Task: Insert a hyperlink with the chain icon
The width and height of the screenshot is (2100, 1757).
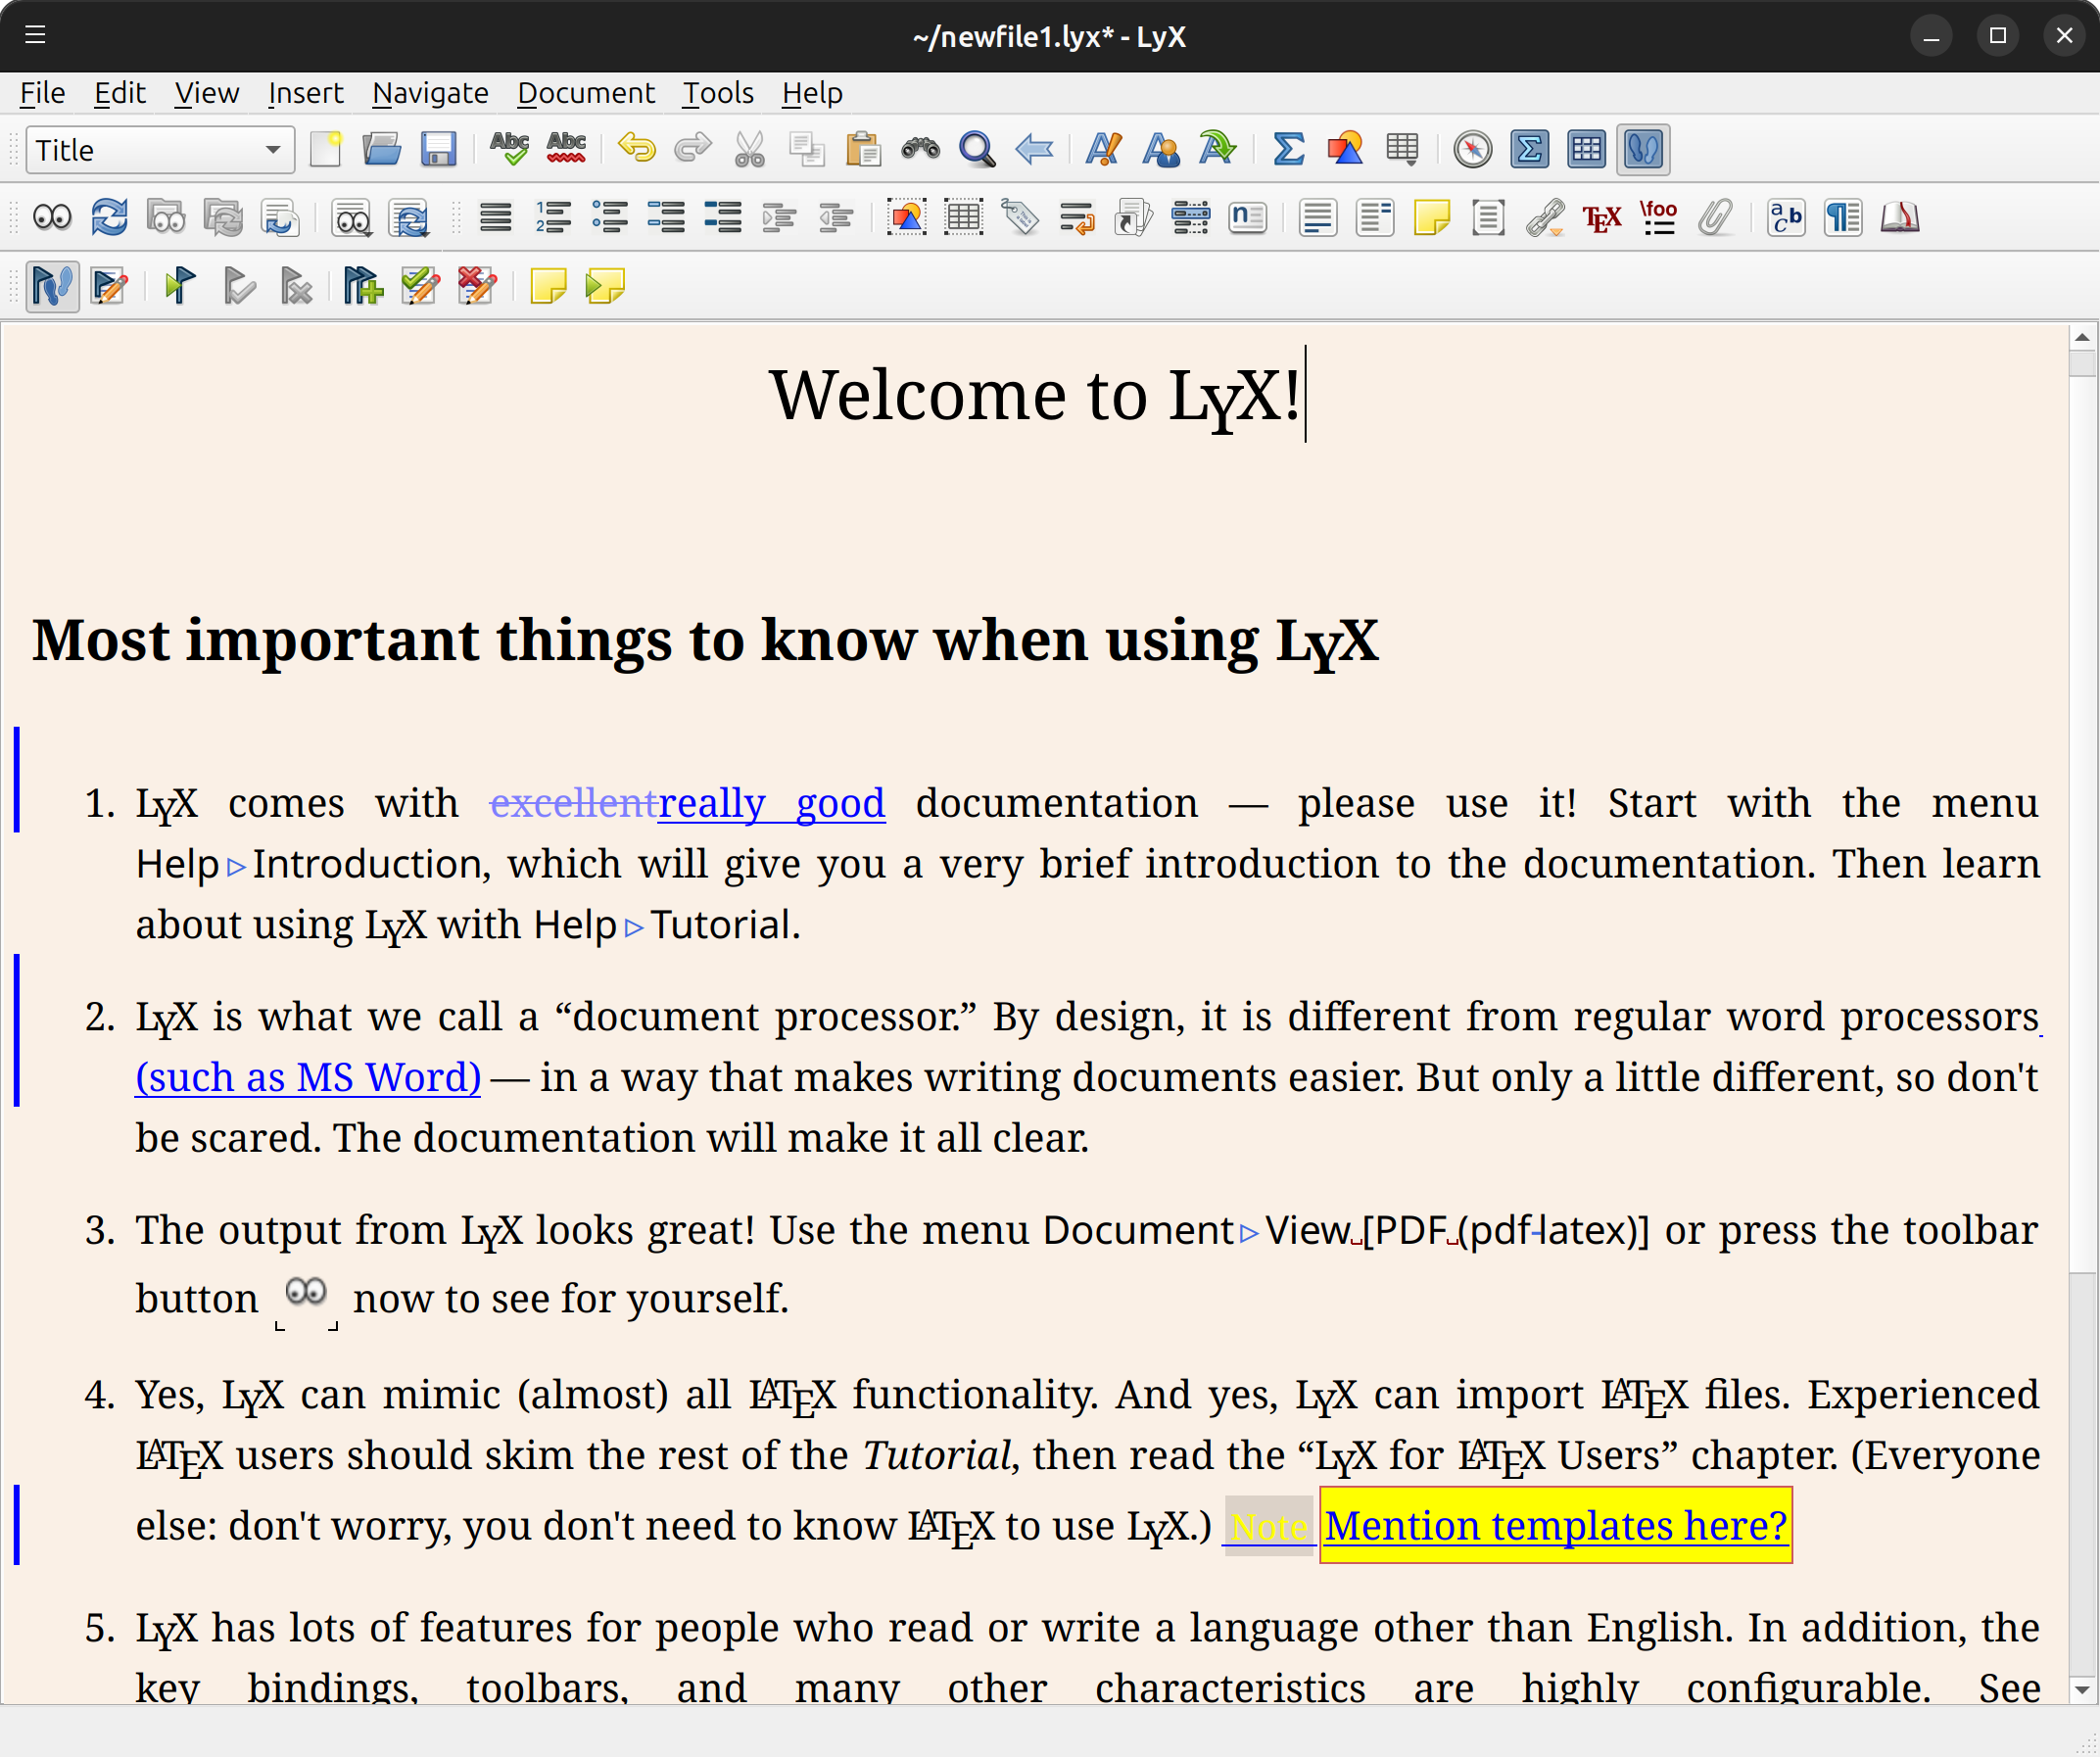Action: (x=1545, y=218)
